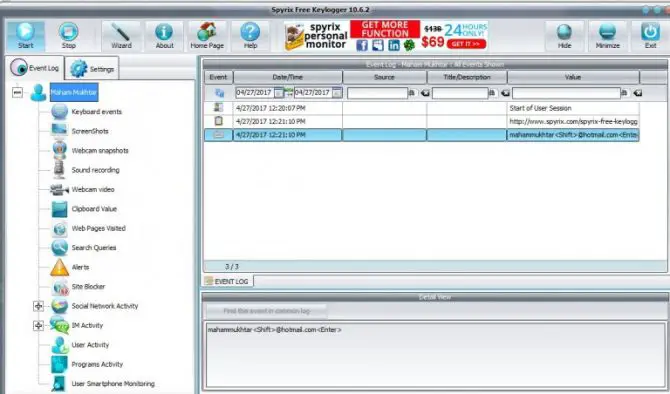This screenshot has height=394, width=670.
Task: Click the start date filter field
Action: click(254, 93)
